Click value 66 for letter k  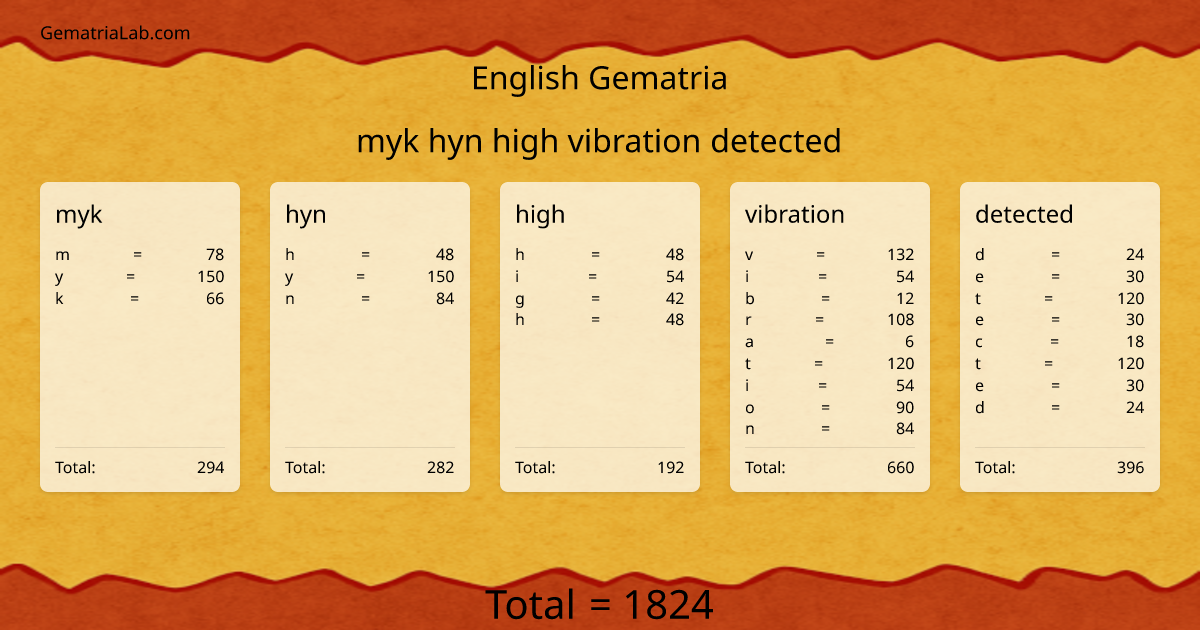pyautogui.click(x=215, y=299)
